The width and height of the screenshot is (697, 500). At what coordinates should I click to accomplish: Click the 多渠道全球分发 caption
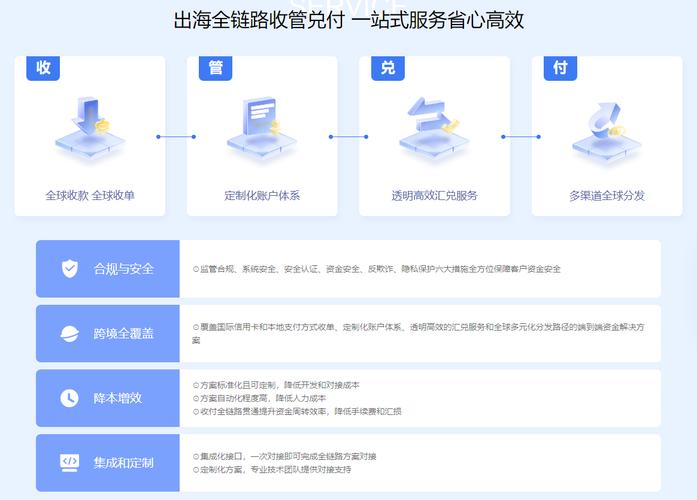point(607,196)
